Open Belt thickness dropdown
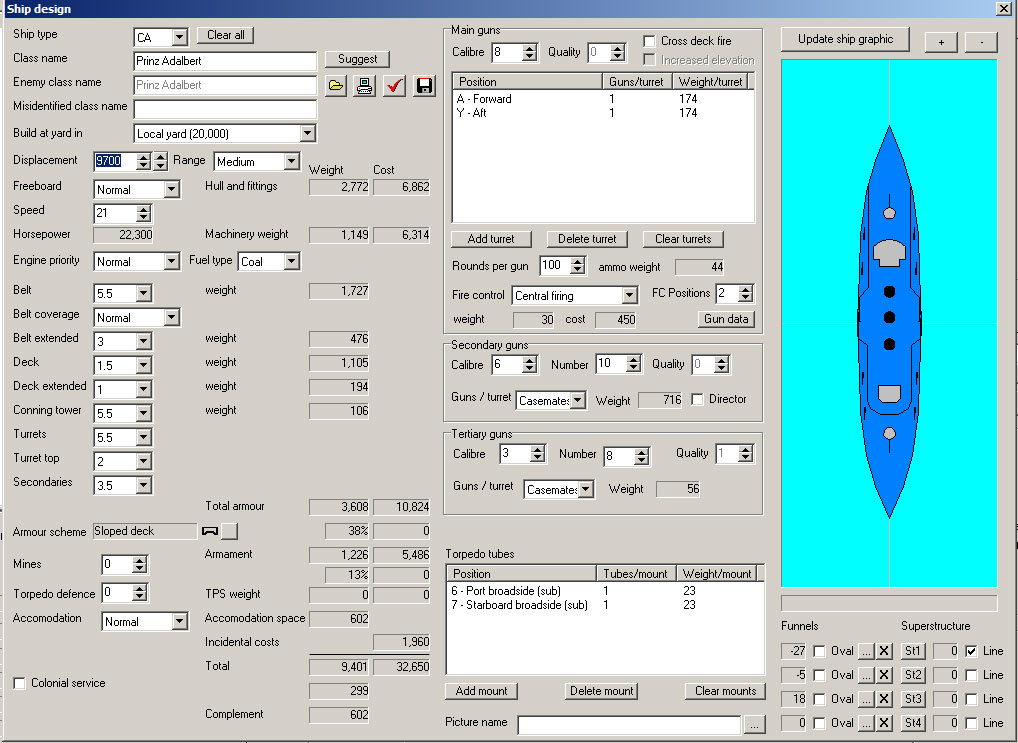The width and height of the screenshot is (1018, 743). (x=144, y=293)
